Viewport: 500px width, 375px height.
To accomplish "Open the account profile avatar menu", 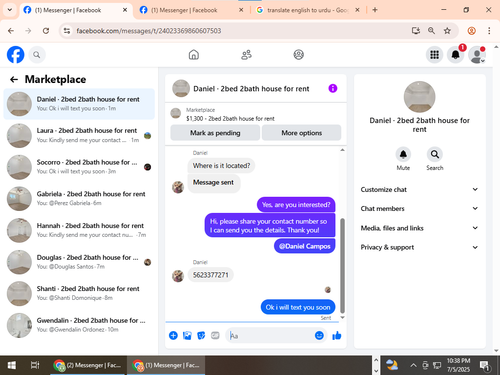I will [x=477, y=55].
